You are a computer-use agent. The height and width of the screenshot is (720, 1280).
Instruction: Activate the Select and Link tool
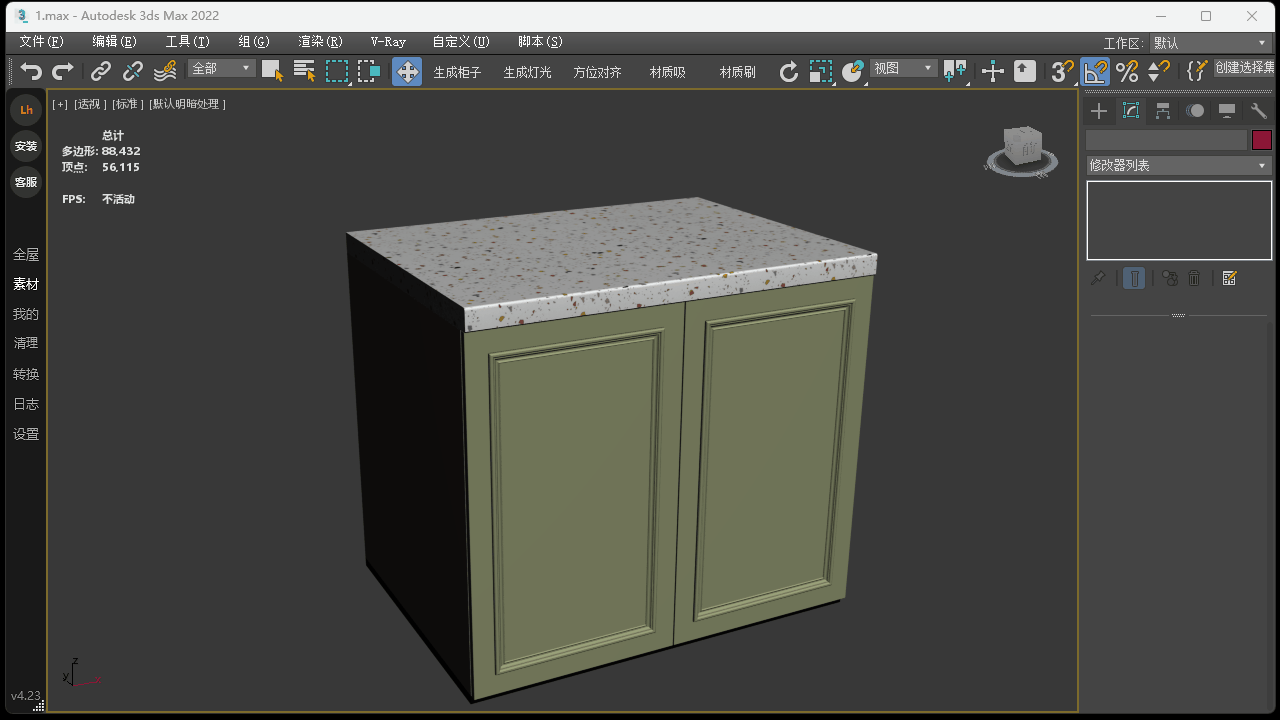(101, 71)
